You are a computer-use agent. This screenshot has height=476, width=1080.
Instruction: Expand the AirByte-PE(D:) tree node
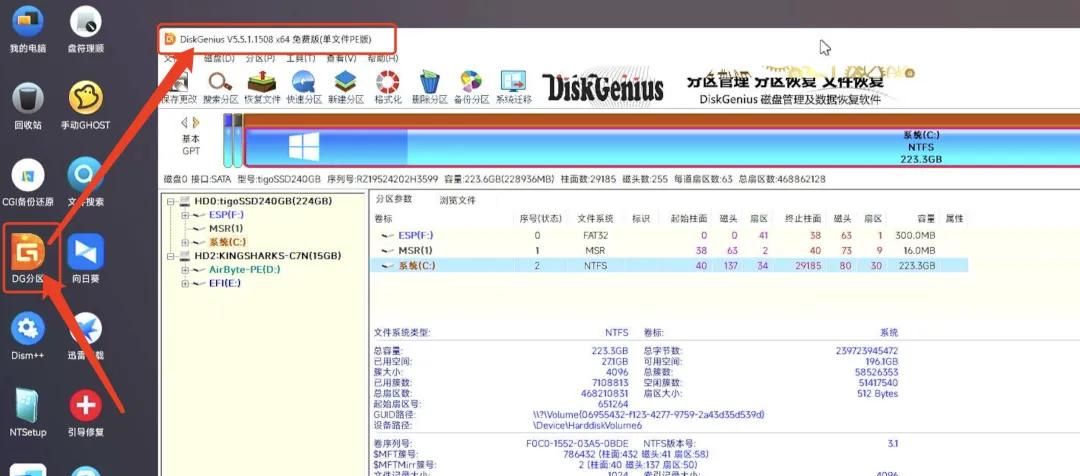185,270
